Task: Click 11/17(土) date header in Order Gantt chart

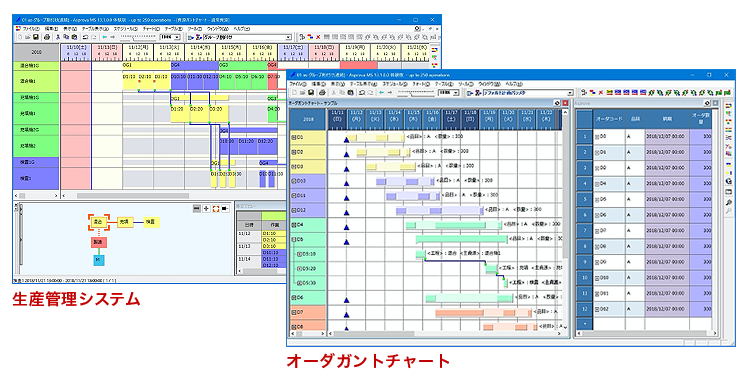Action: [x=451, y=119]
